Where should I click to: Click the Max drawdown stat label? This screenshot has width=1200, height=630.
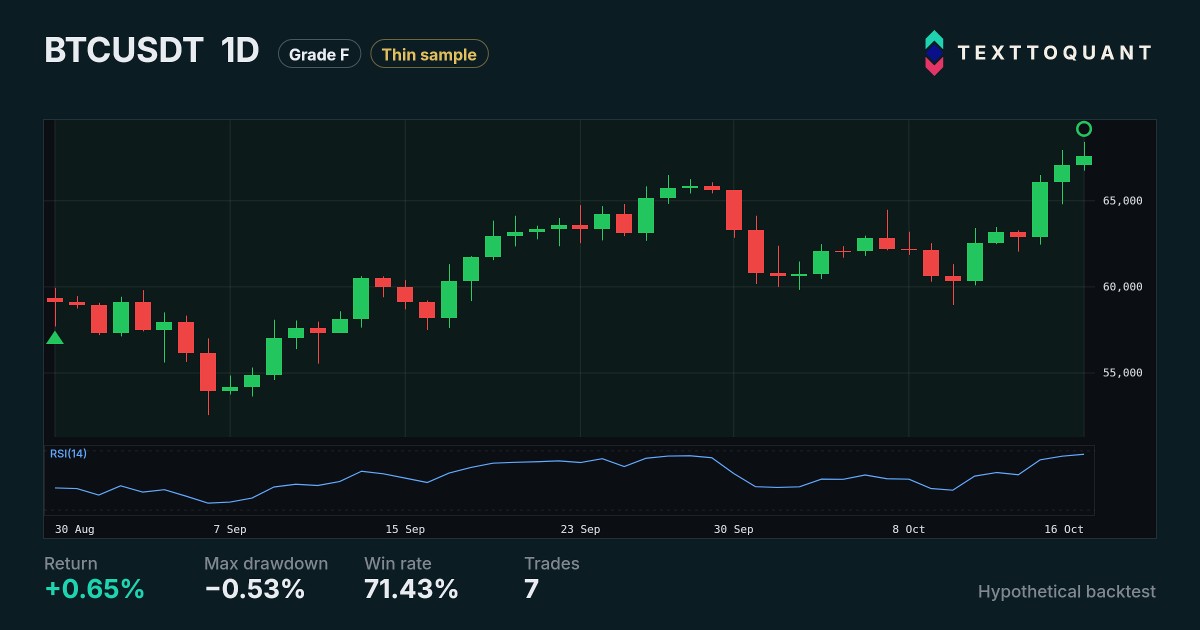(x=266, y=564)
